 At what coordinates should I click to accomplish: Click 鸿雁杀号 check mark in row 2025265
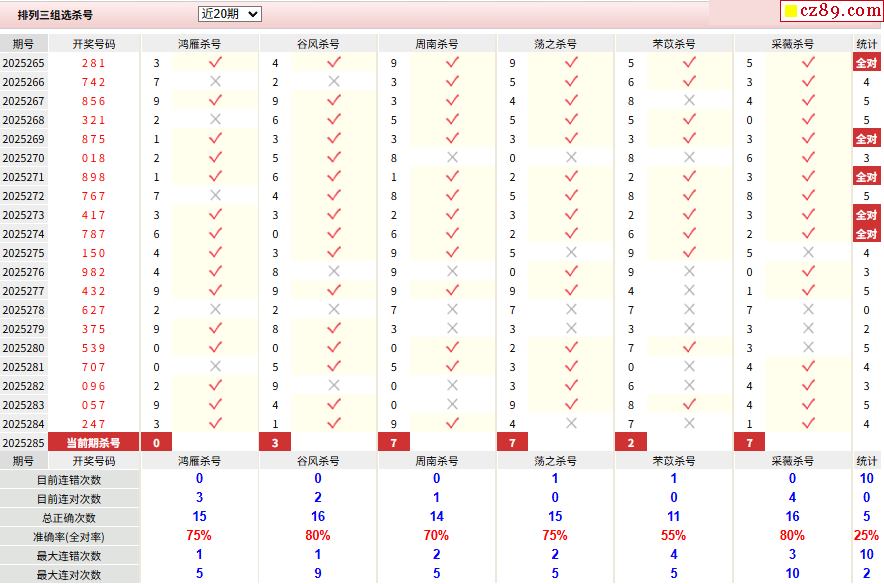pos(214,62)
